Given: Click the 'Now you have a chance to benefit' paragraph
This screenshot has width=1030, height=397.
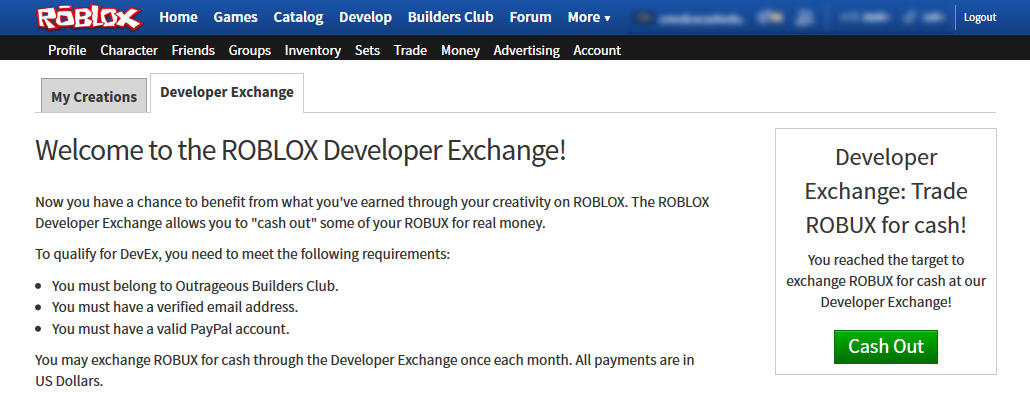Looking at the screenshot, I should (x=372, y=212).
